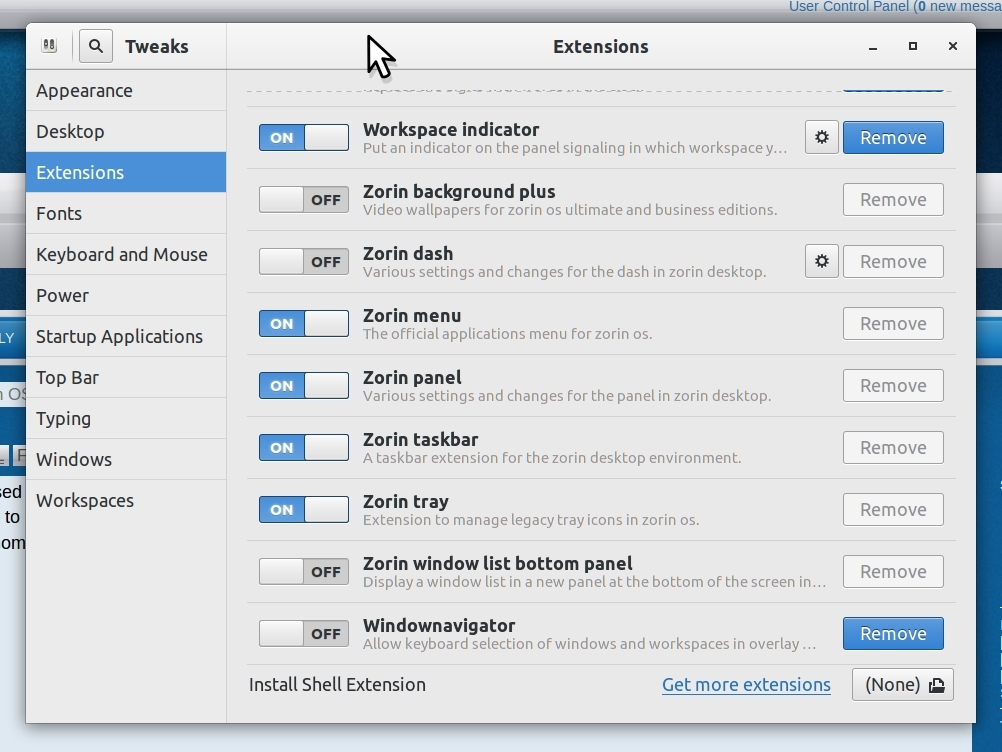Open Workspace indicator settings gear
Image resolution: width=1002 pixels, height=752 pixels.
coord(822,138)
